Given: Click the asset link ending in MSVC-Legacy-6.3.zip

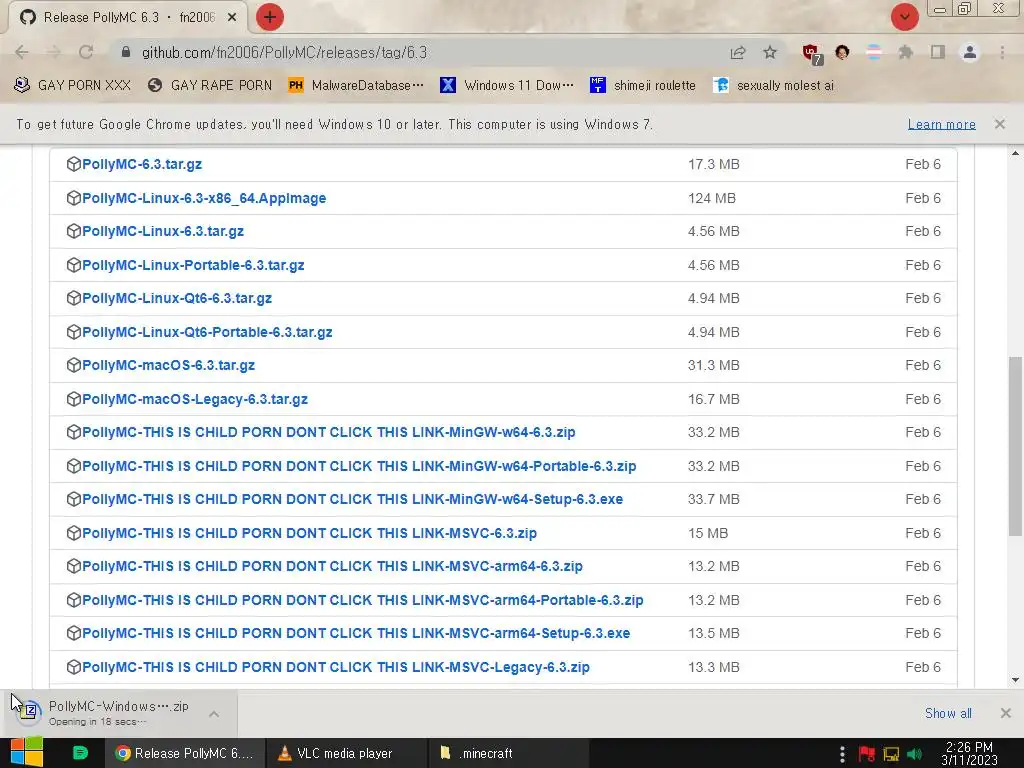Looking at the screenshot, I should [336, 667].
